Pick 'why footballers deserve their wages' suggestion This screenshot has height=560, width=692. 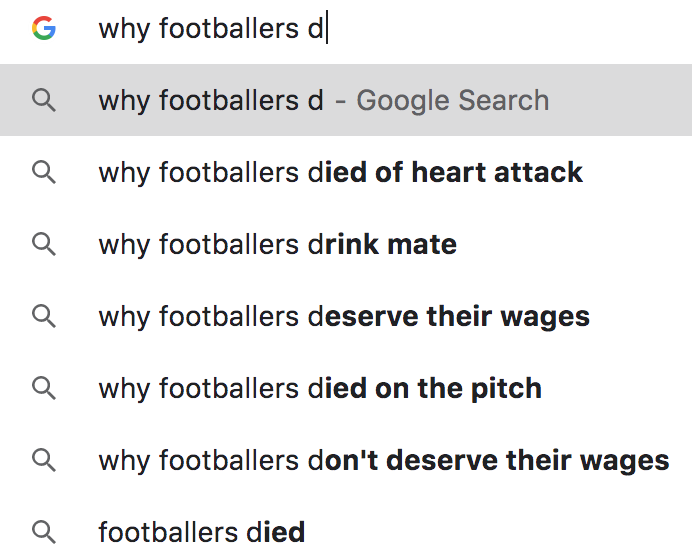coord(346,316)
